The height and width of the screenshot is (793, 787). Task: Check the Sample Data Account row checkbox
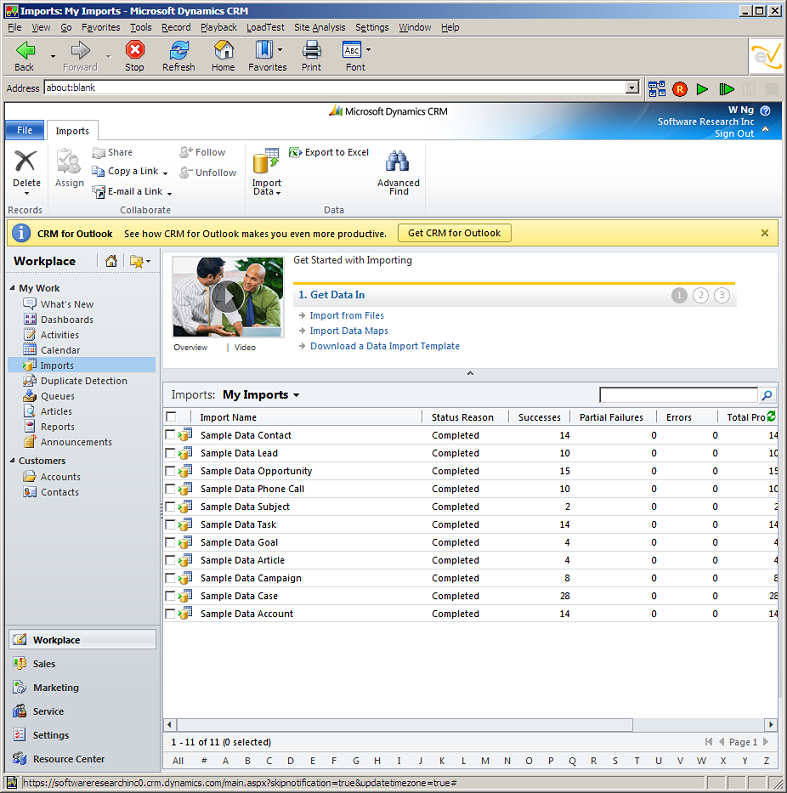click(x=170, y=613)
